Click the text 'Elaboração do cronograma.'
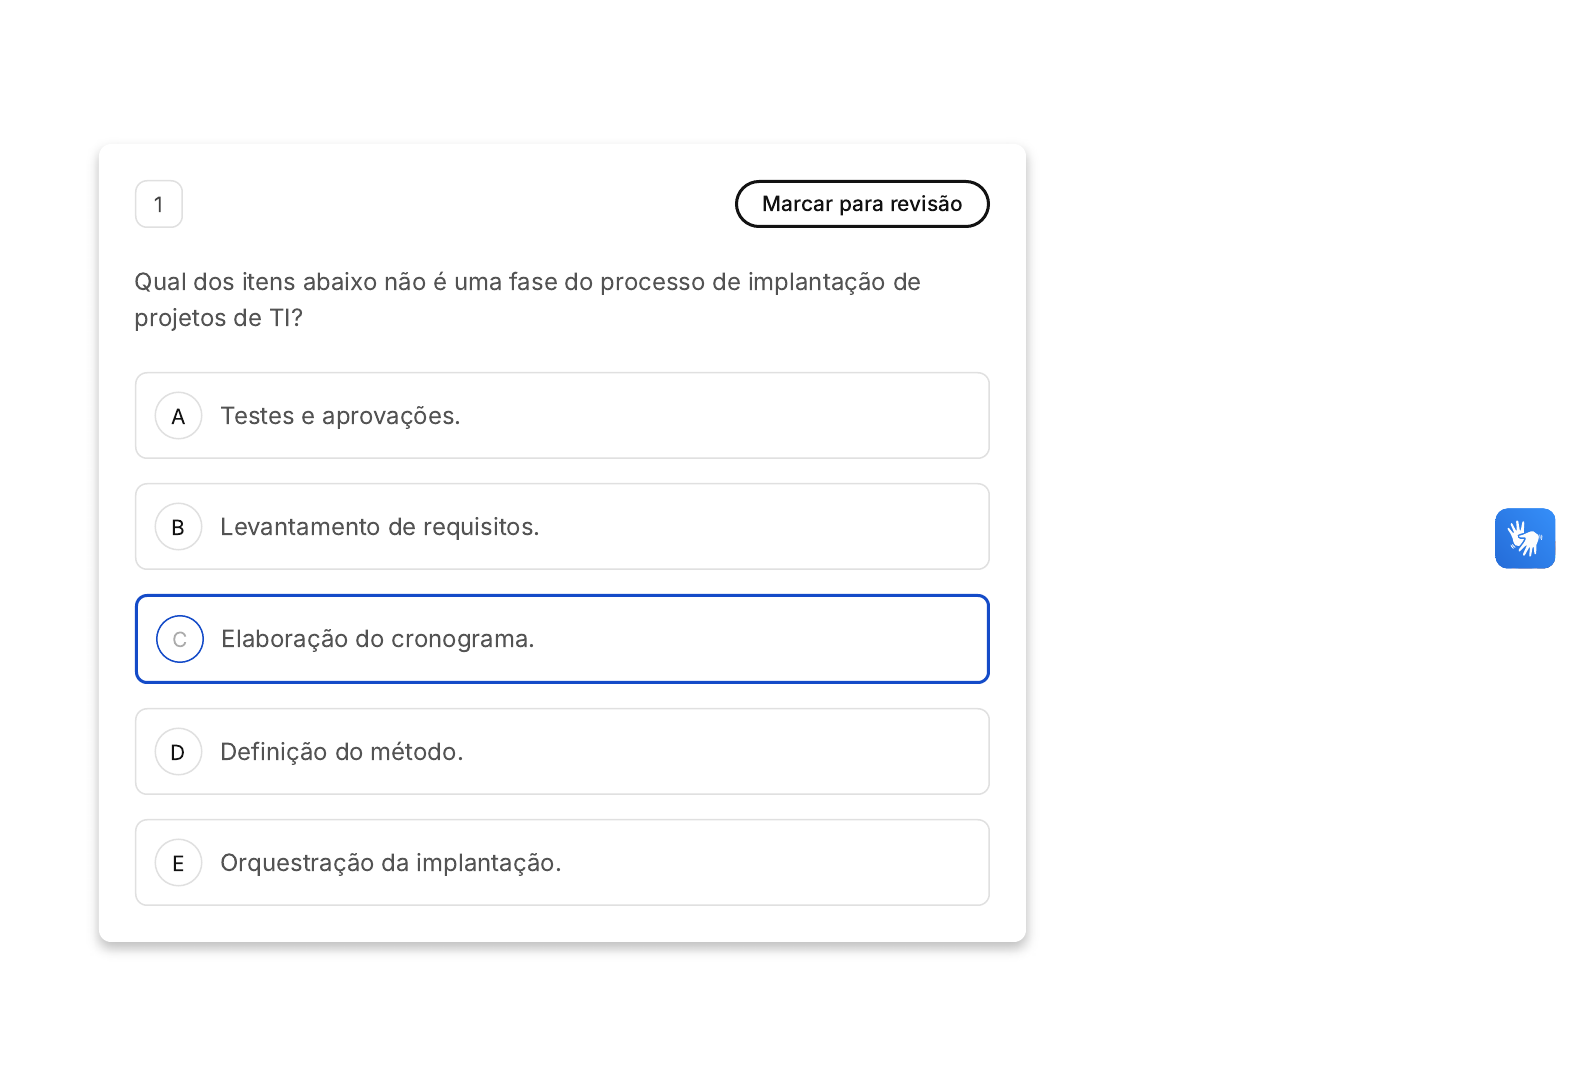 (x=377, y=639)
